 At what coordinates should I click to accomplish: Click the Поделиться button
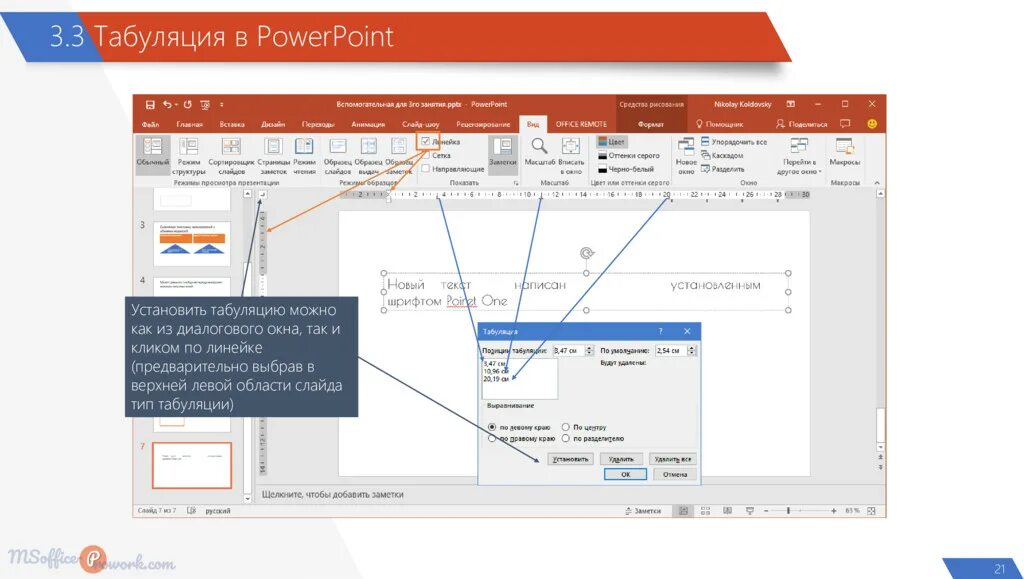click(x=801, y=123)
